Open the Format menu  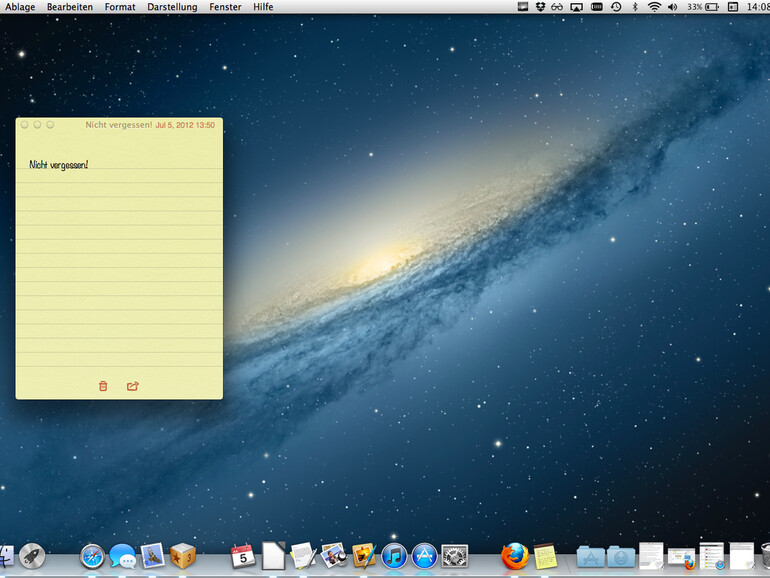pyautogui.click(x=120, y=7)
